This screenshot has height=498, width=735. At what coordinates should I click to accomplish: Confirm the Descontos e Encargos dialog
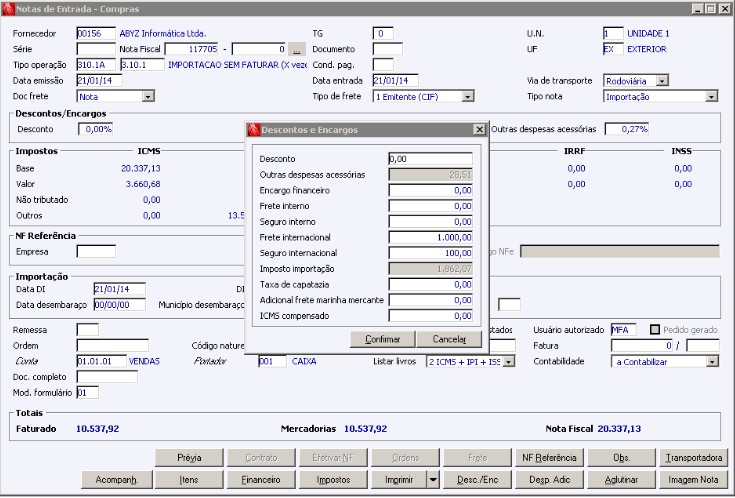tap(382, 339)
